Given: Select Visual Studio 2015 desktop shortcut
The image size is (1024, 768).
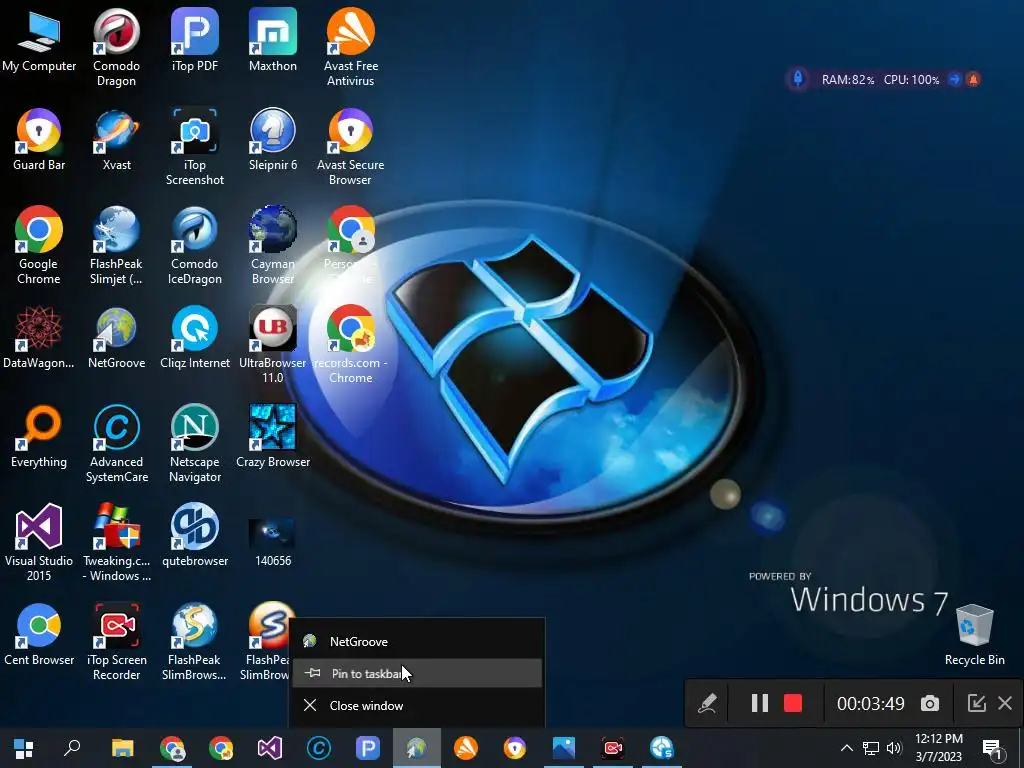Looking at the screenshot, I should (39, 542).
